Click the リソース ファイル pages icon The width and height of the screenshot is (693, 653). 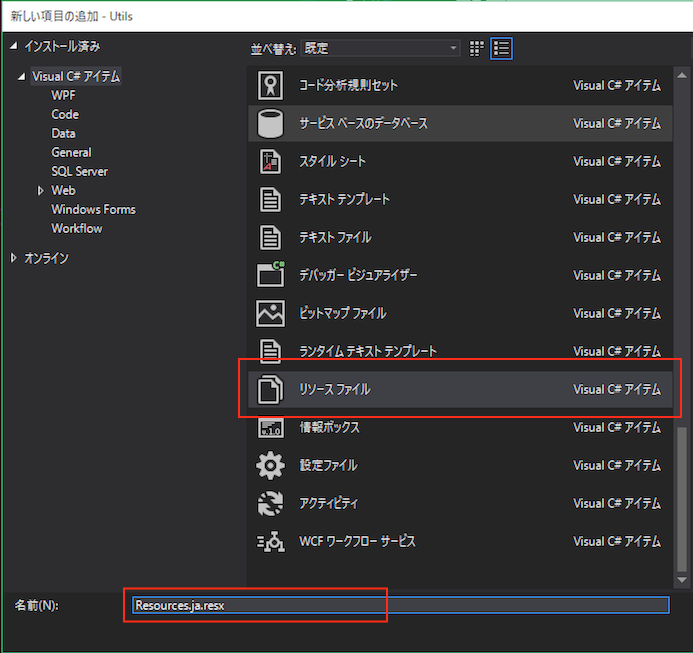tap(270, 390)
